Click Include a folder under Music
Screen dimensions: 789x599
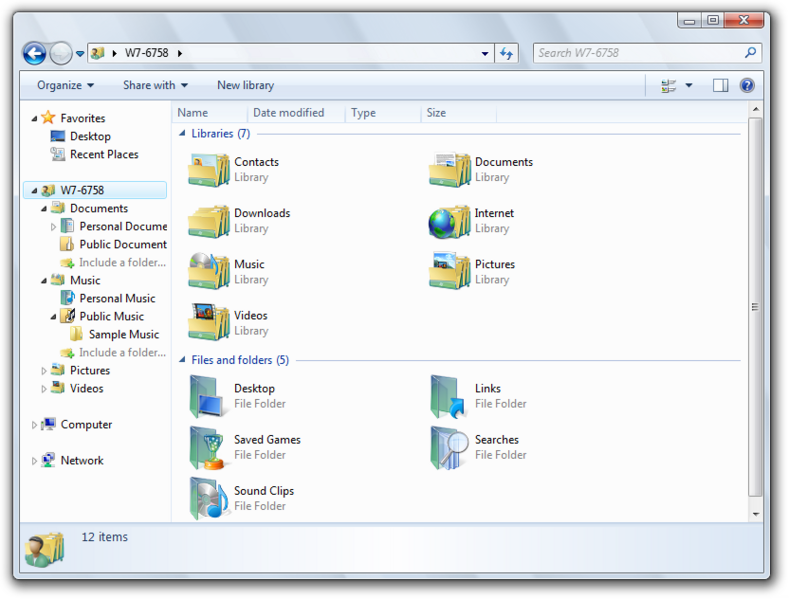pyautogui.click(x=113, y=353)
